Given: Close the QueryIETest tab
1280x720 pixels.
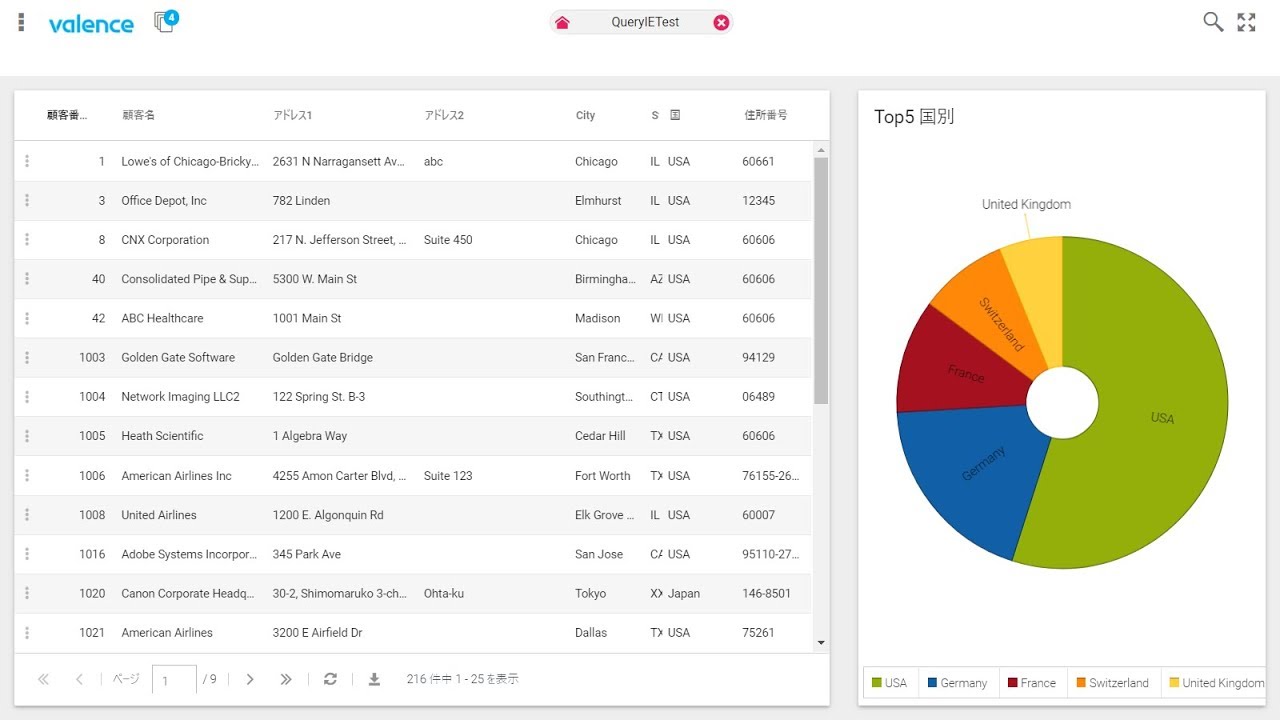Looking at the screenshot, I should [x=721, y=22].
